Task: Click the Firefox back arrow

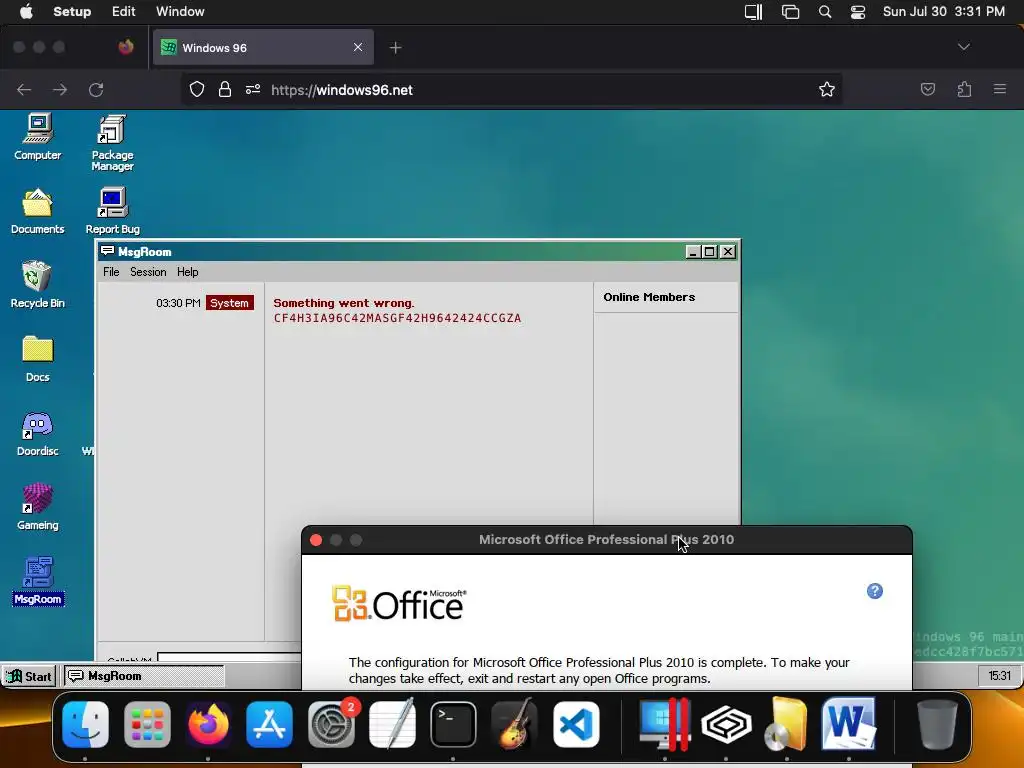Action: click(x=24, y=89)
